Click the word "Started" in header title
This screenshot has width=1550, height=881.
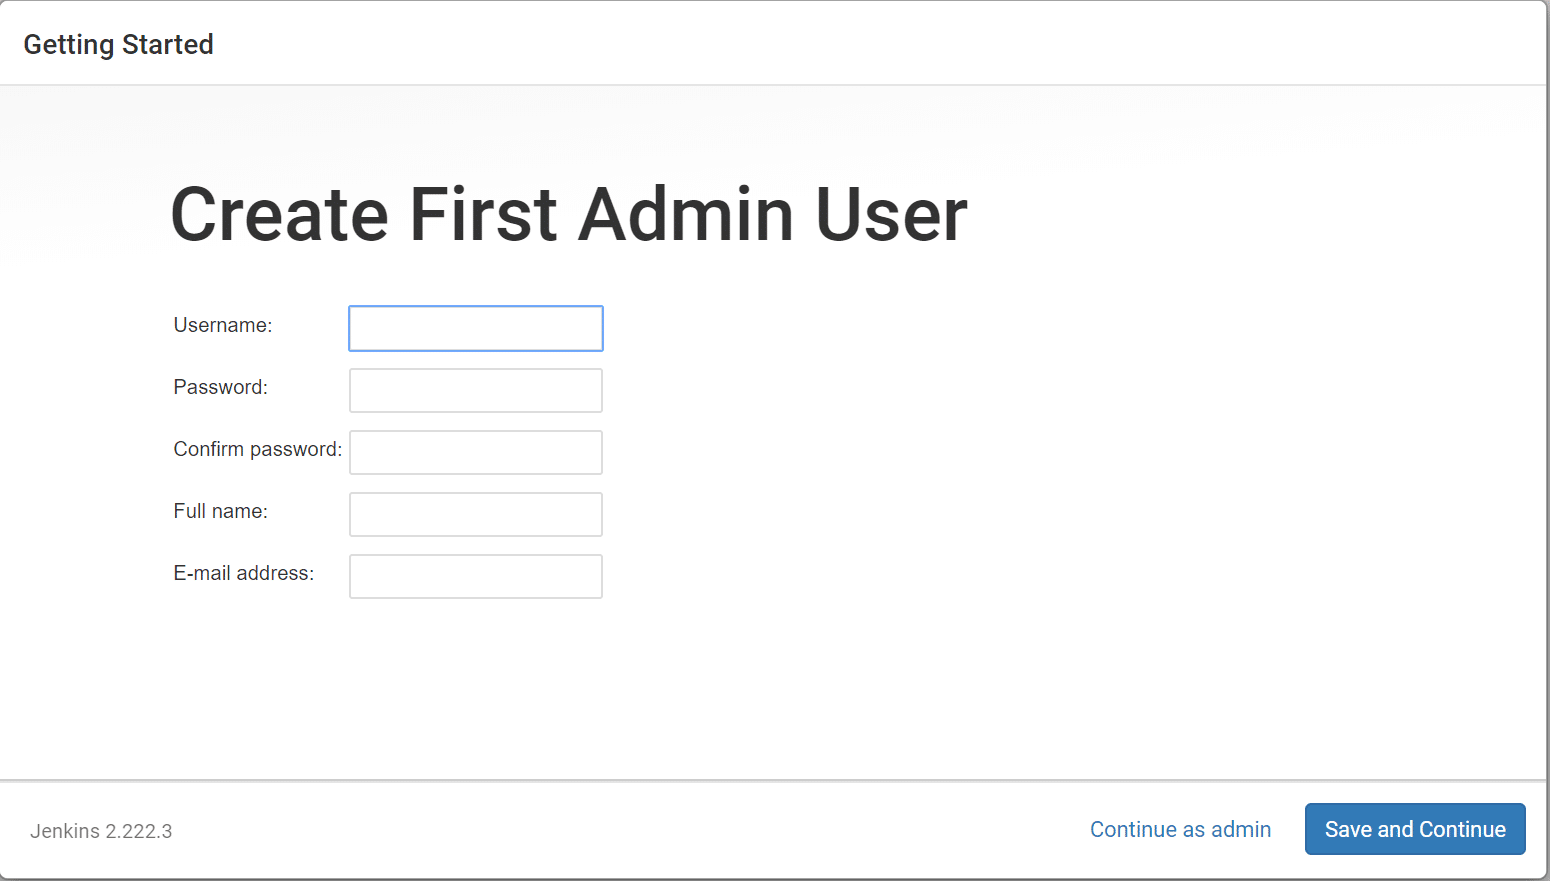tap(167, 45)
